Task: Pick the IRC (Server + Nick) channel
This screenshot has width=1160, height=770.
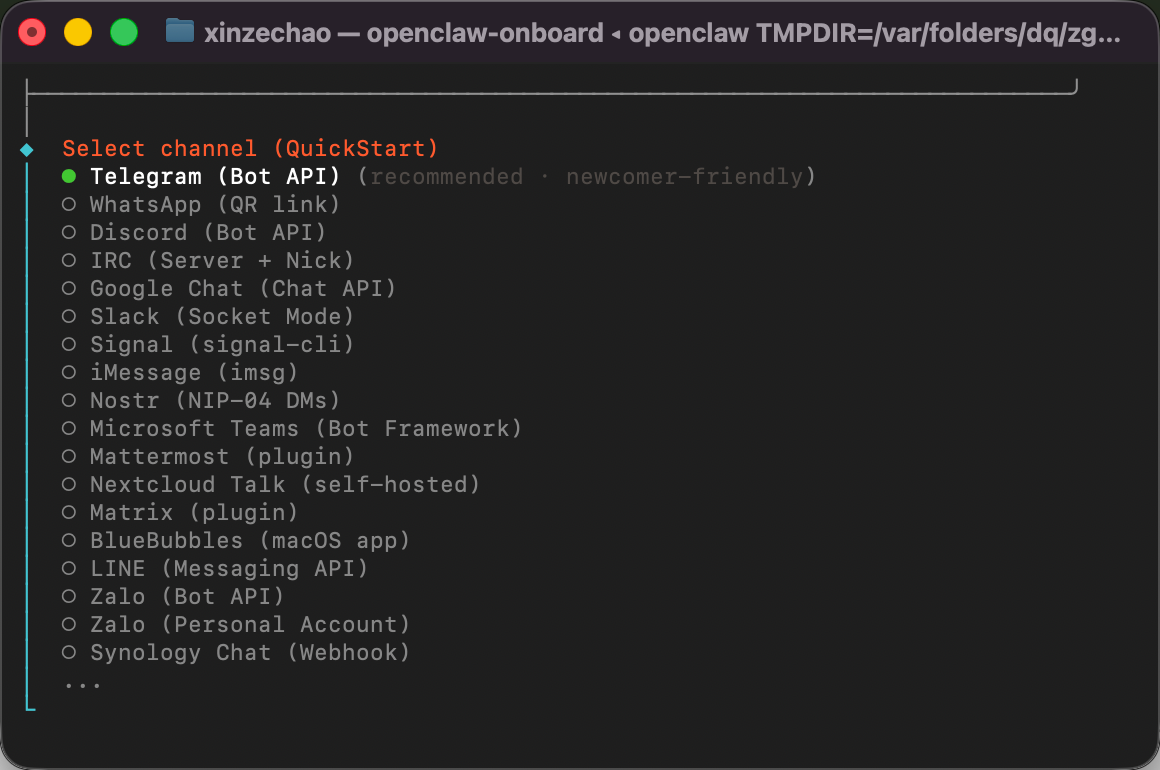Action: point(208,261)
